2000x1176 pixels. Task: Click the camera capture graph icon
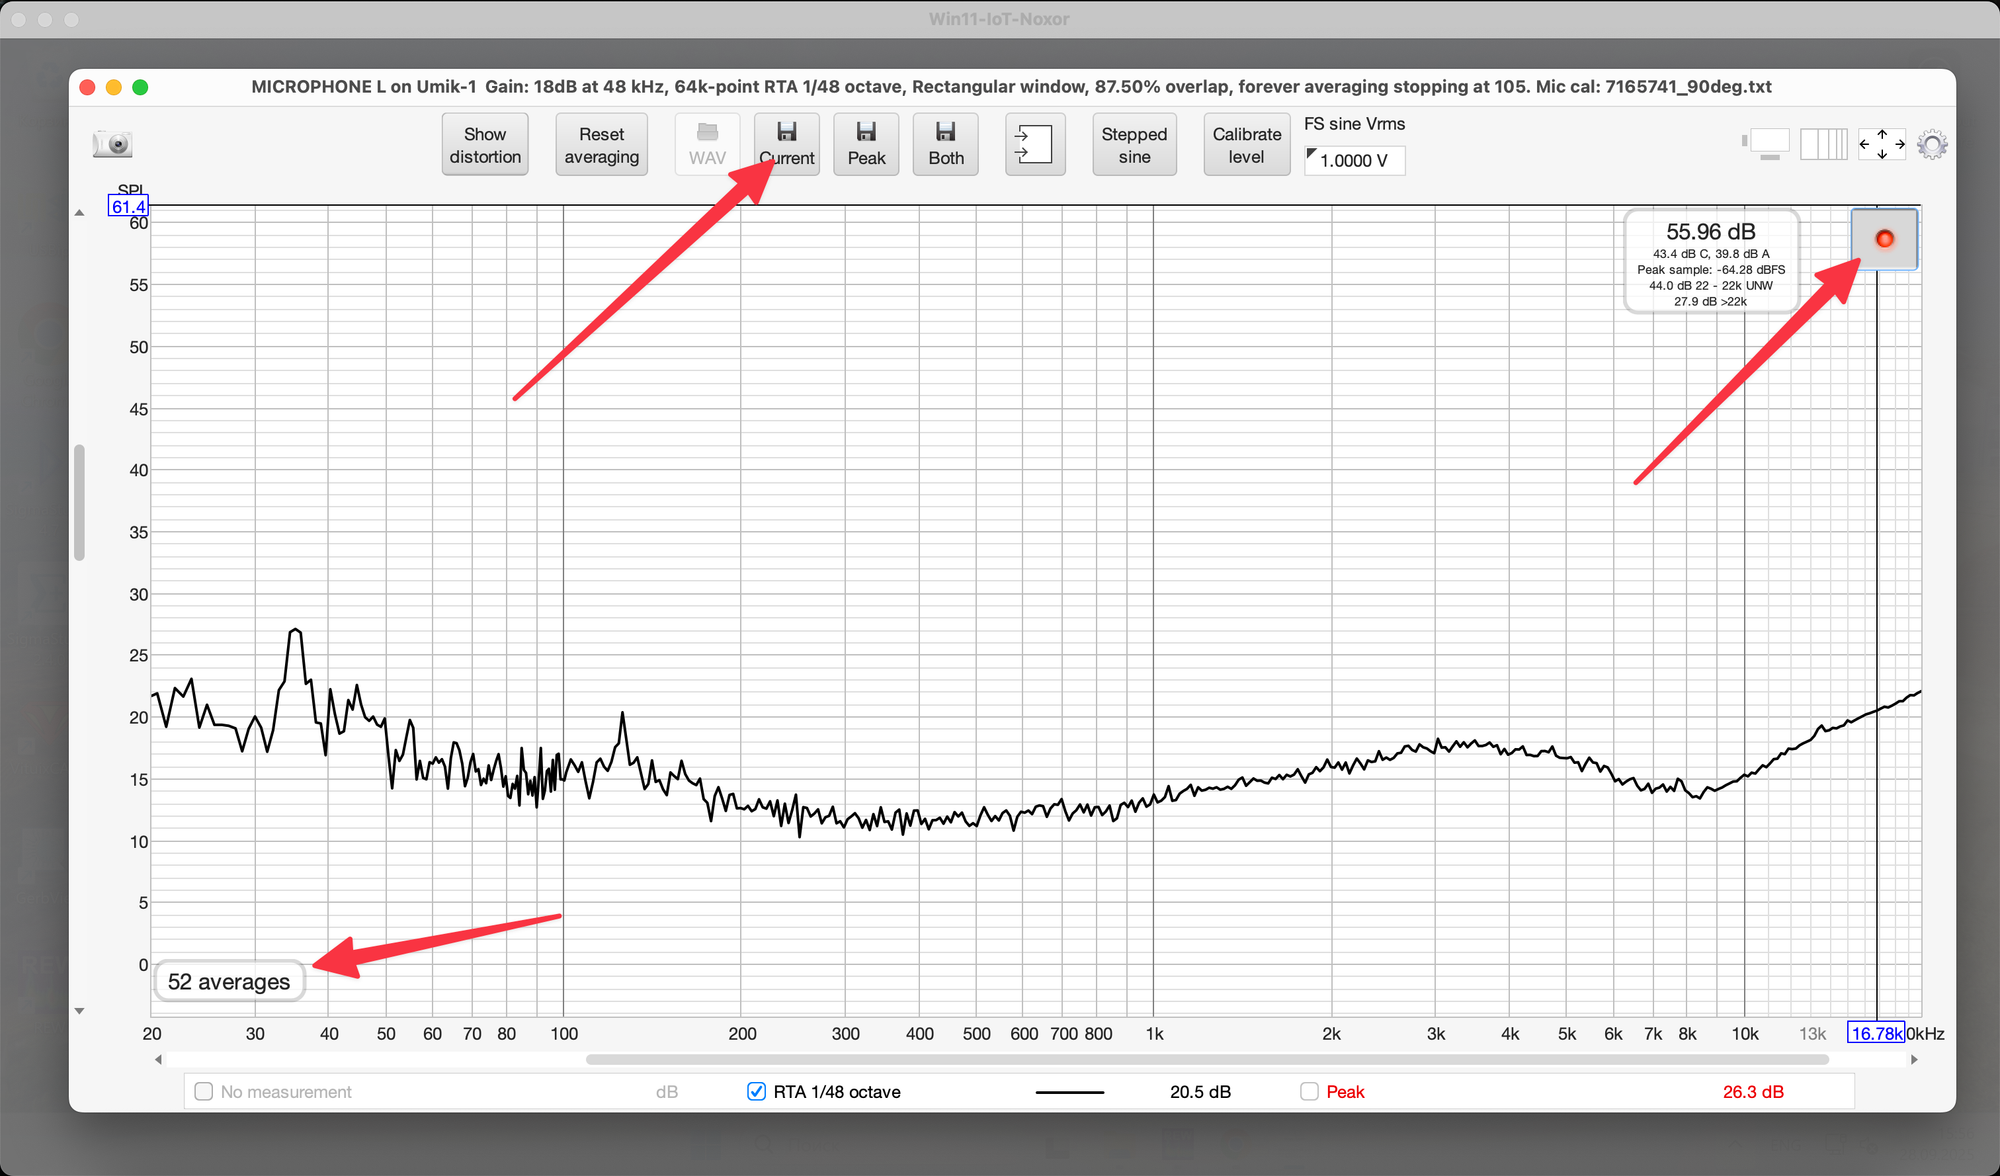[x=113, y=145]
